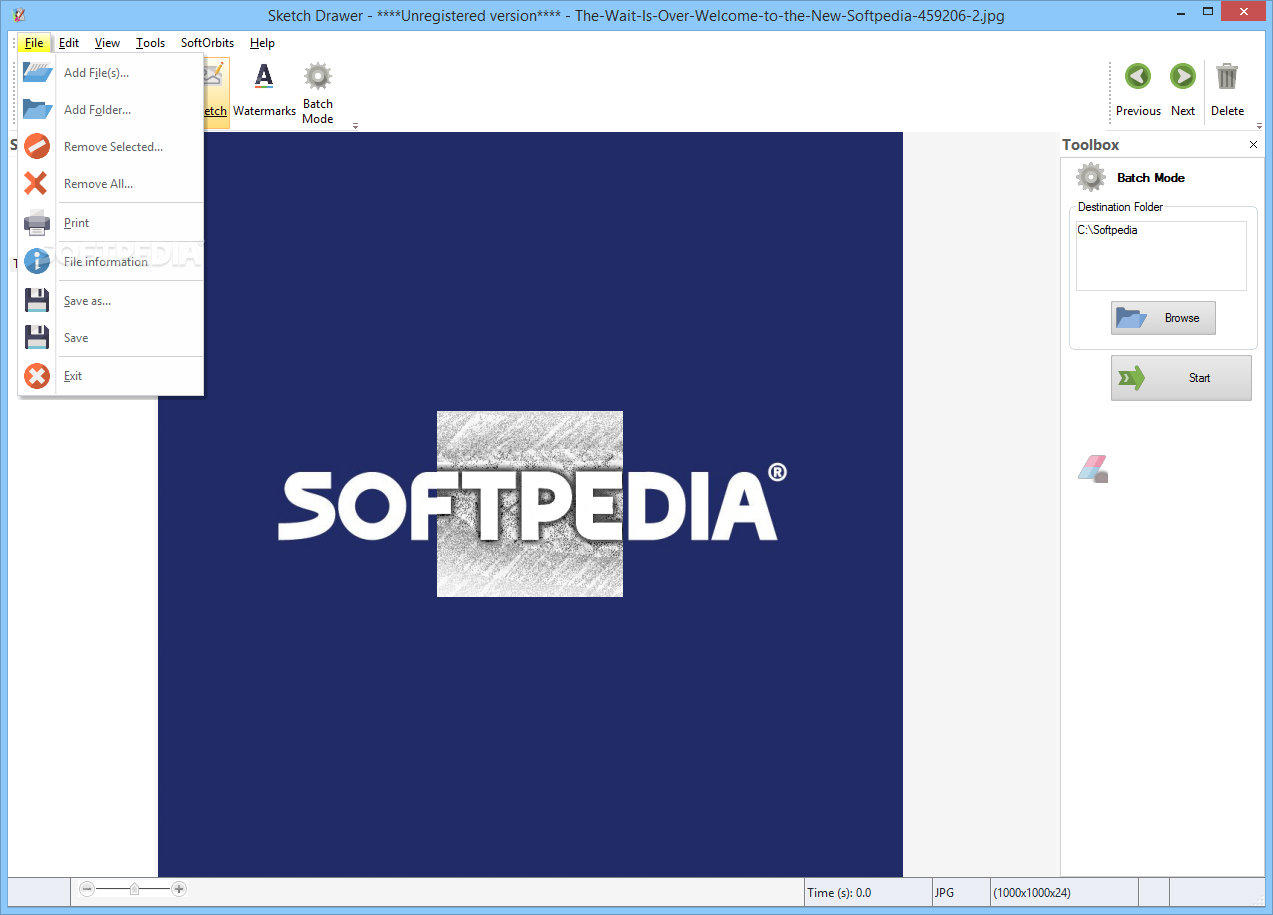
Task: Click the Sketch Drawer app icon in title bar
Action: [x=18, y=15]
